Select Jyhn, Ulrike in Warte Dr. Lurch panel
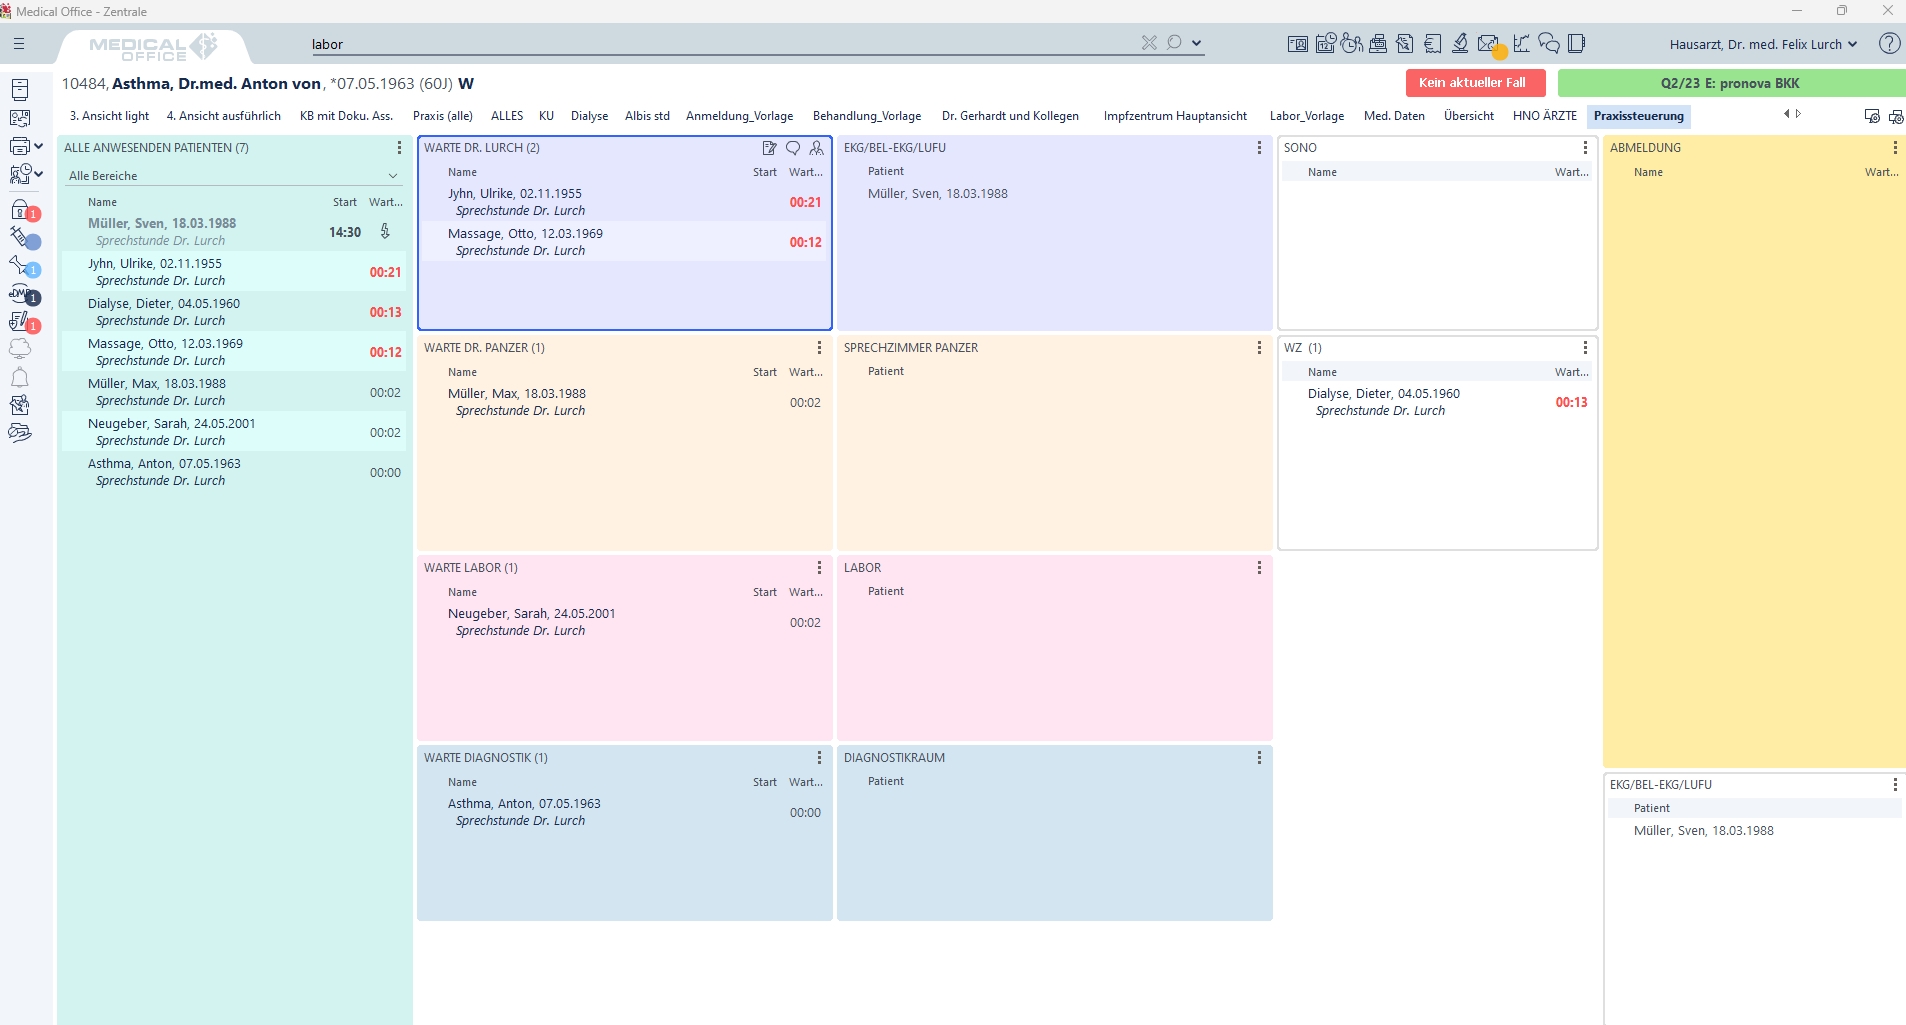Viewport: 1906px width, 1025px height. [x=625, y=202]
